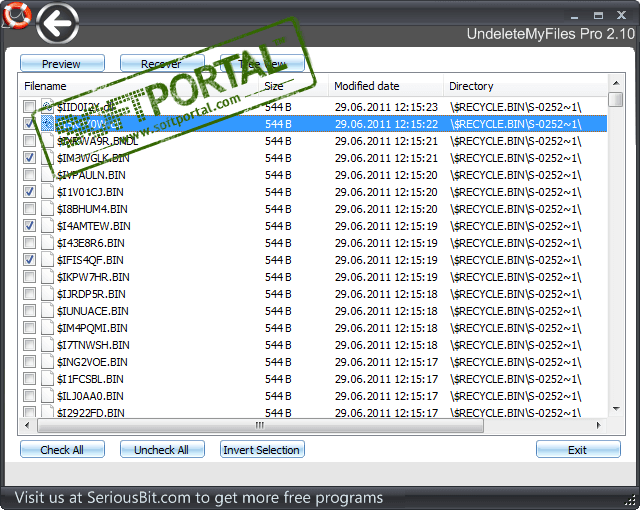This screenshot has width=640, height=510.
Task: Check the $IKPW7HR.BIN checkbox
Action: pyautogui.click(x=29, y=277)
